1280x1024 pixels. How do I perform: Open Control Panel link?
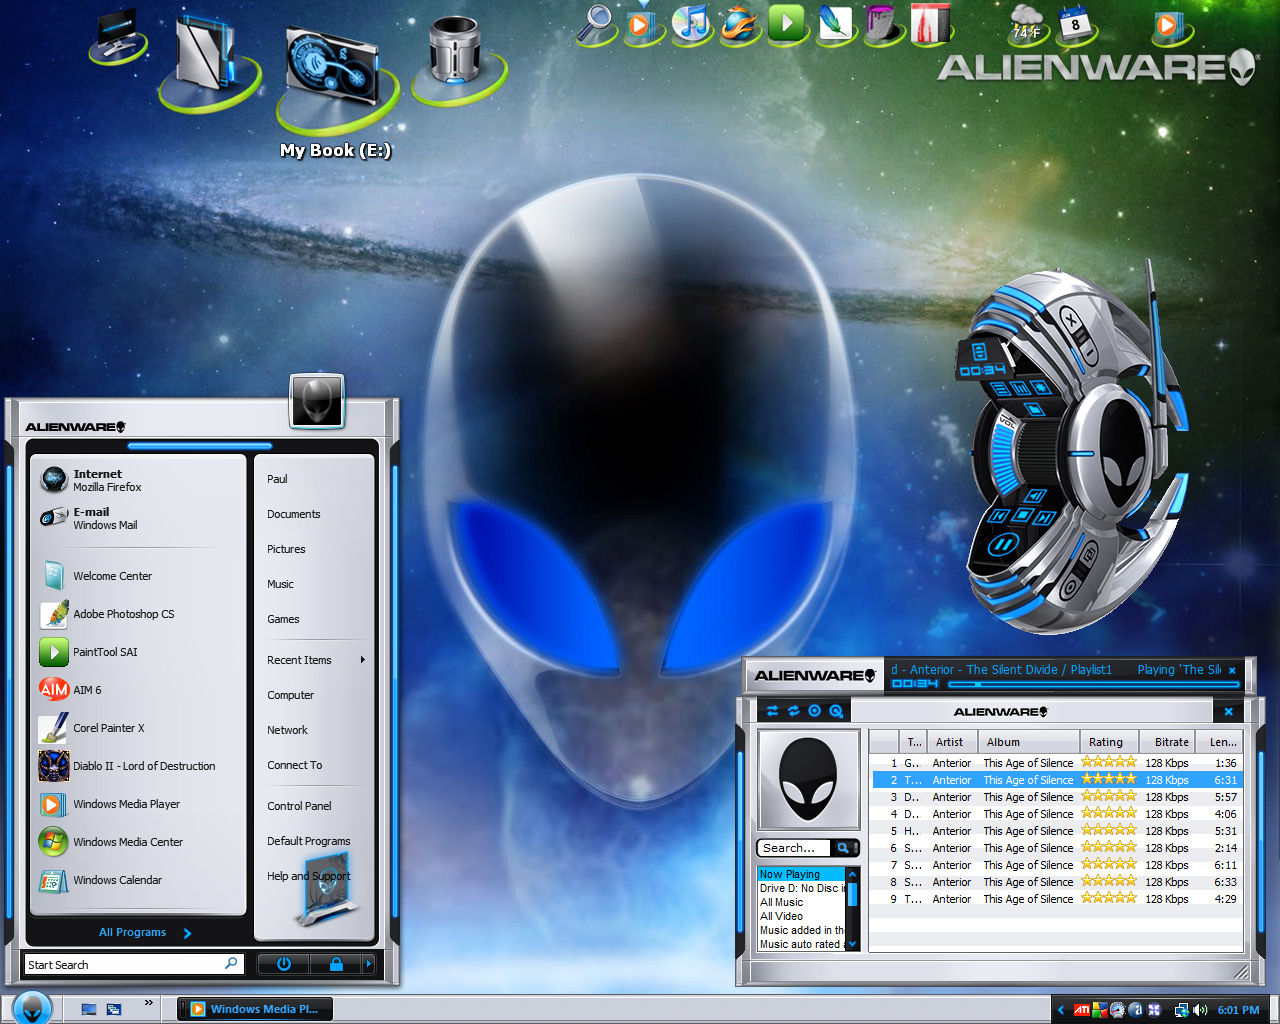pyautogui.click(x=299, y=806)
